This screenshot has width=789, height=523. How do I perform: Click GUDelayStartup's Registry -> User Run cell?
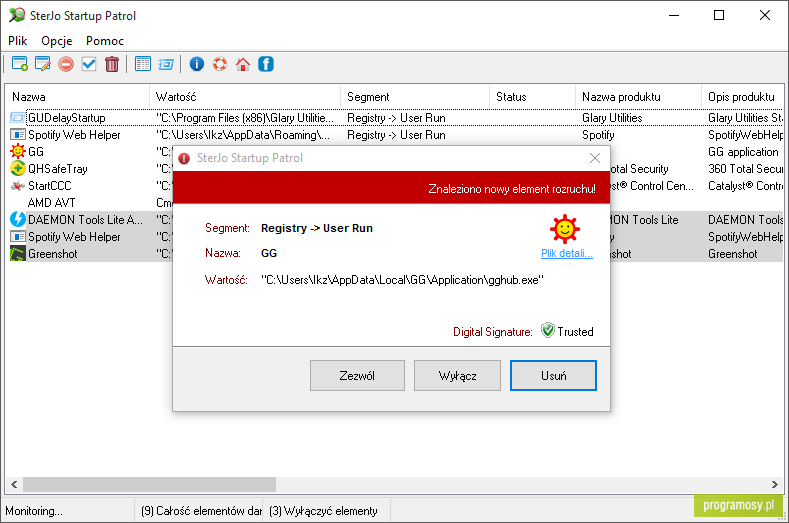[397, 118]
